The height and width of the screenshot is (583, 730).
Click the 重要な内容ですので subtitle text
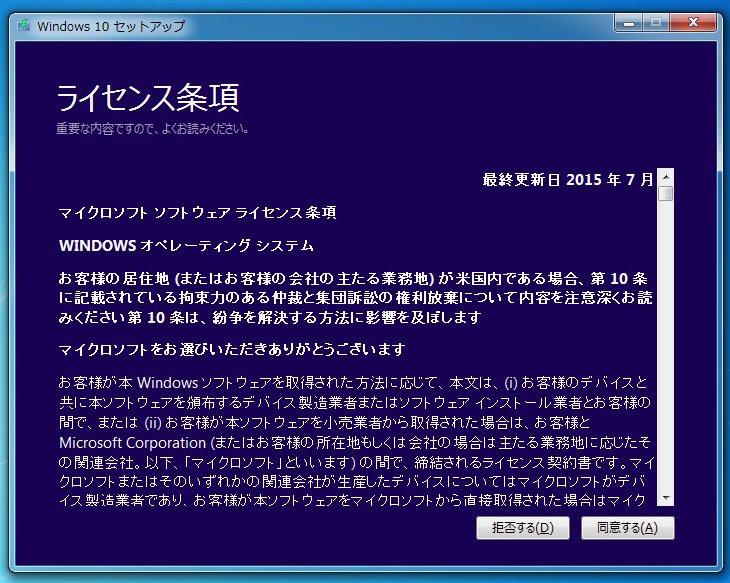152,129
